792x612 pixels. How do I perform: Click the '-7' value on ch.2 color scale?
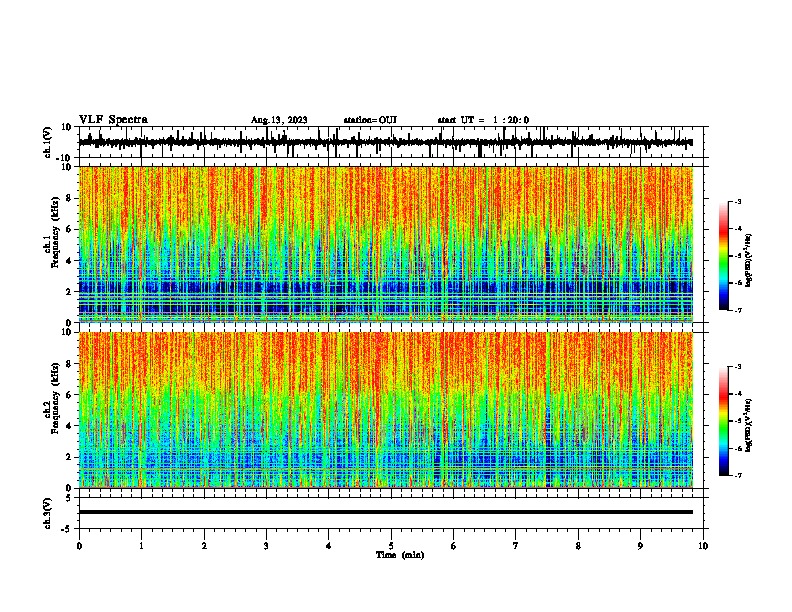click(737, 475)
